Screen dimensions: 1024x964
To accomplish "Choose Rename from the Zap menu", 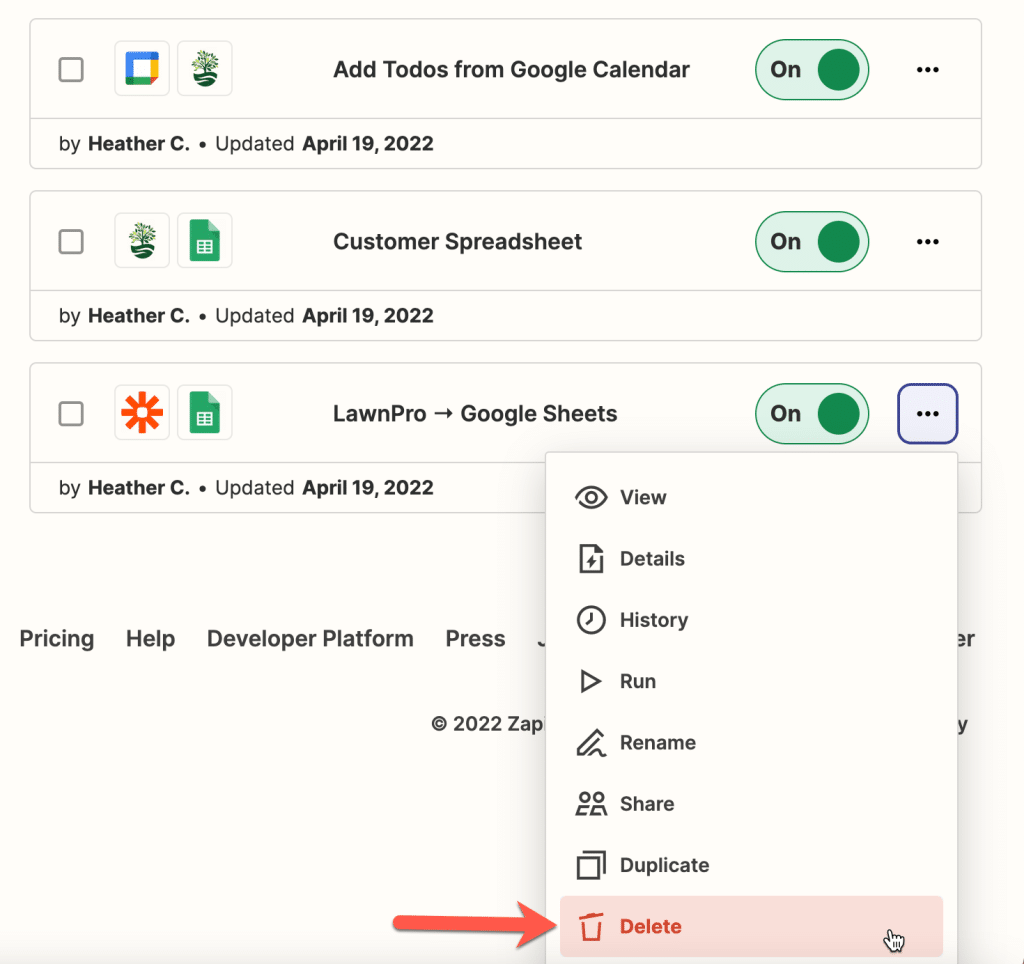I will (x=751, y=743).
